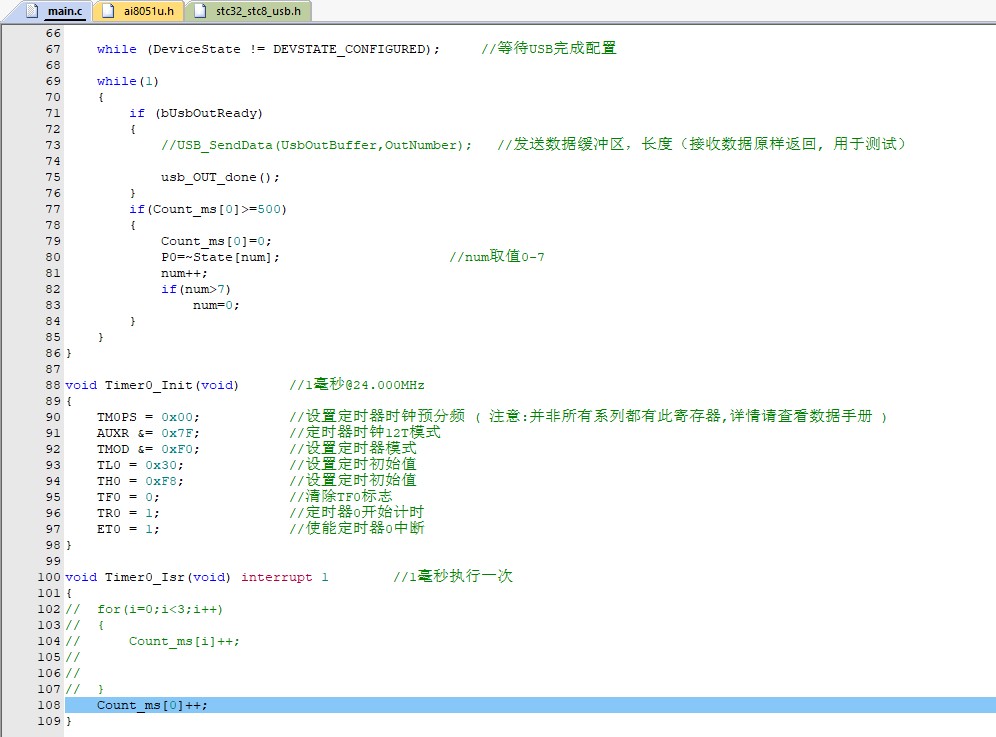Click the comment '//清除TF0标志'
996x737 pixels.
(341, 497)
